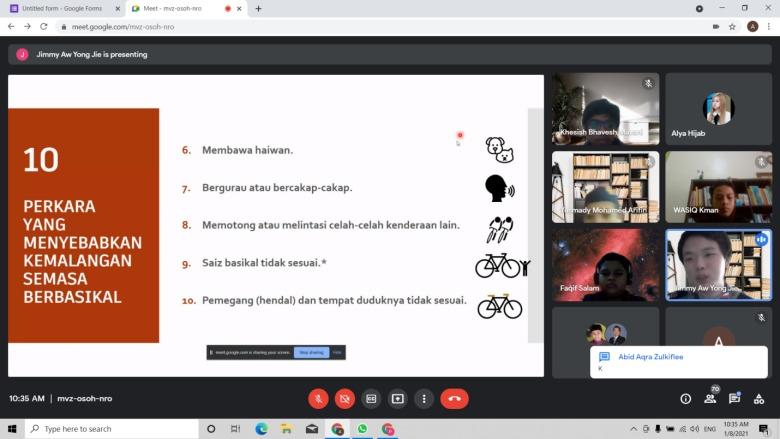Open more options three-dot menu
The width and height of the screenshot is (780, 439).
point(423,398)
